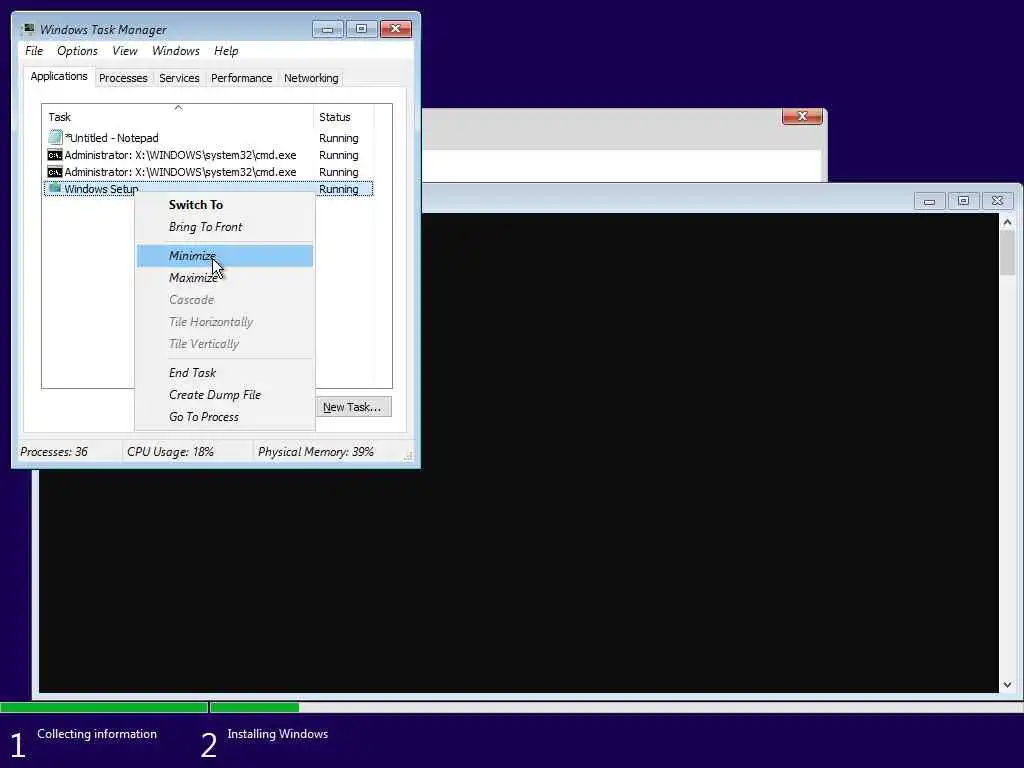
Task: Open the View menu
Action: [125, 51]
